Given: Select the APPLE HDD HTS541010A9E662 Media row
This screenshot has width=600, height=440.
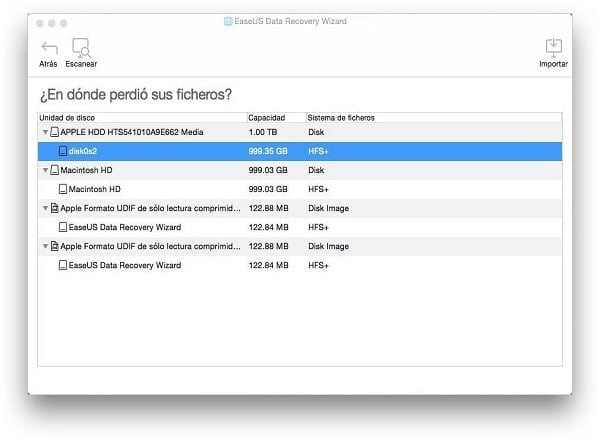Looking at the screenshot, I should pos(300,132).
